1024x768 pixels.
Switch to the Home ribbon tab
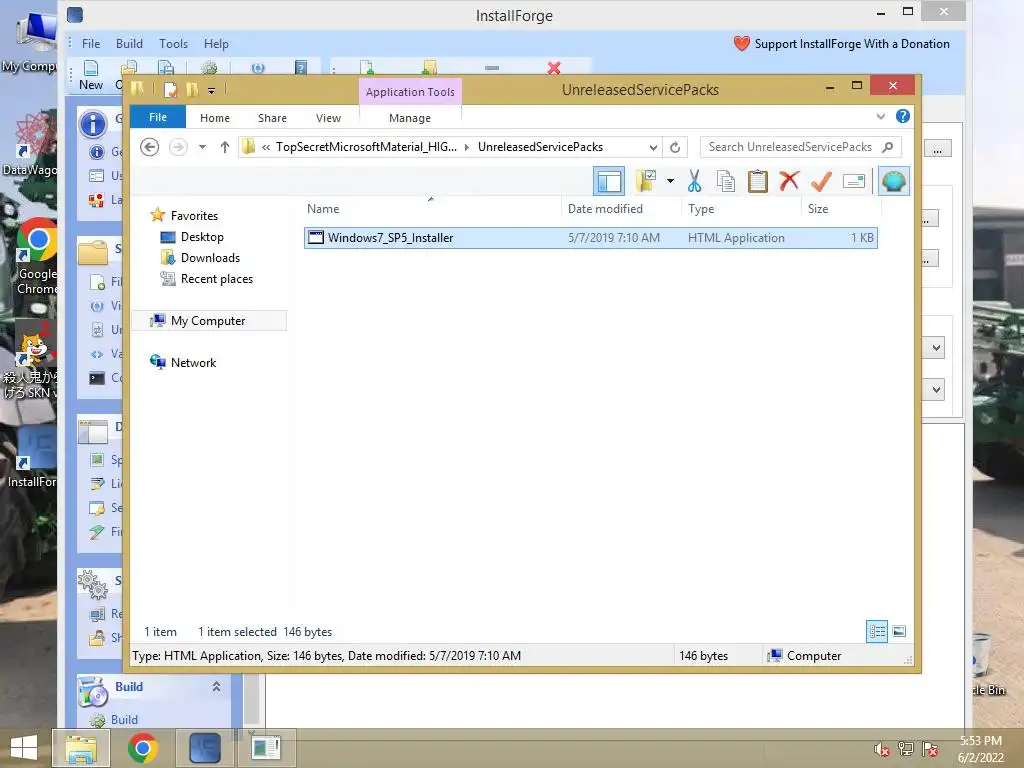215,118
